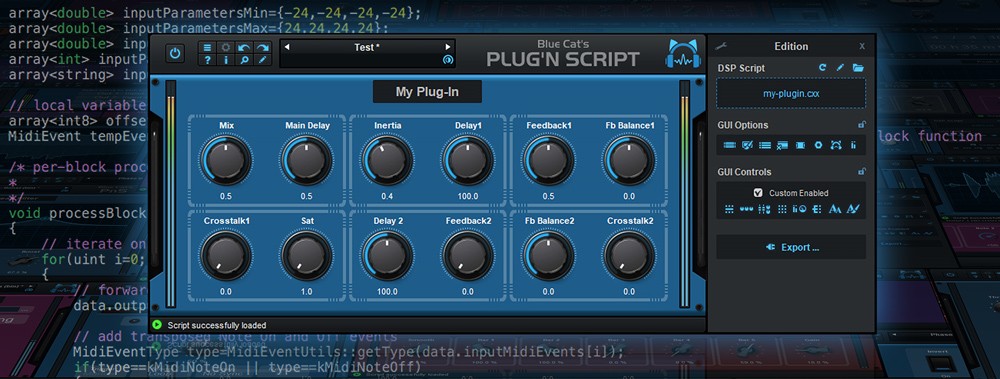Select the previous preset with the left arrow
Image resolution: width=1000 pixels, height=379 pixels.
pyautogui.click(x=287, y=47)
